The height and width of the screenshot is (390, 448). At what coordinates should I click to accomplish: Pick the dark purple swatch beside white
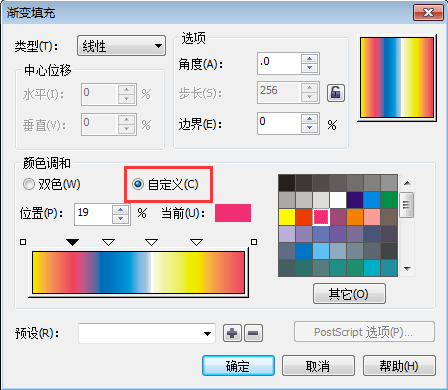click(x=355, y=200)
